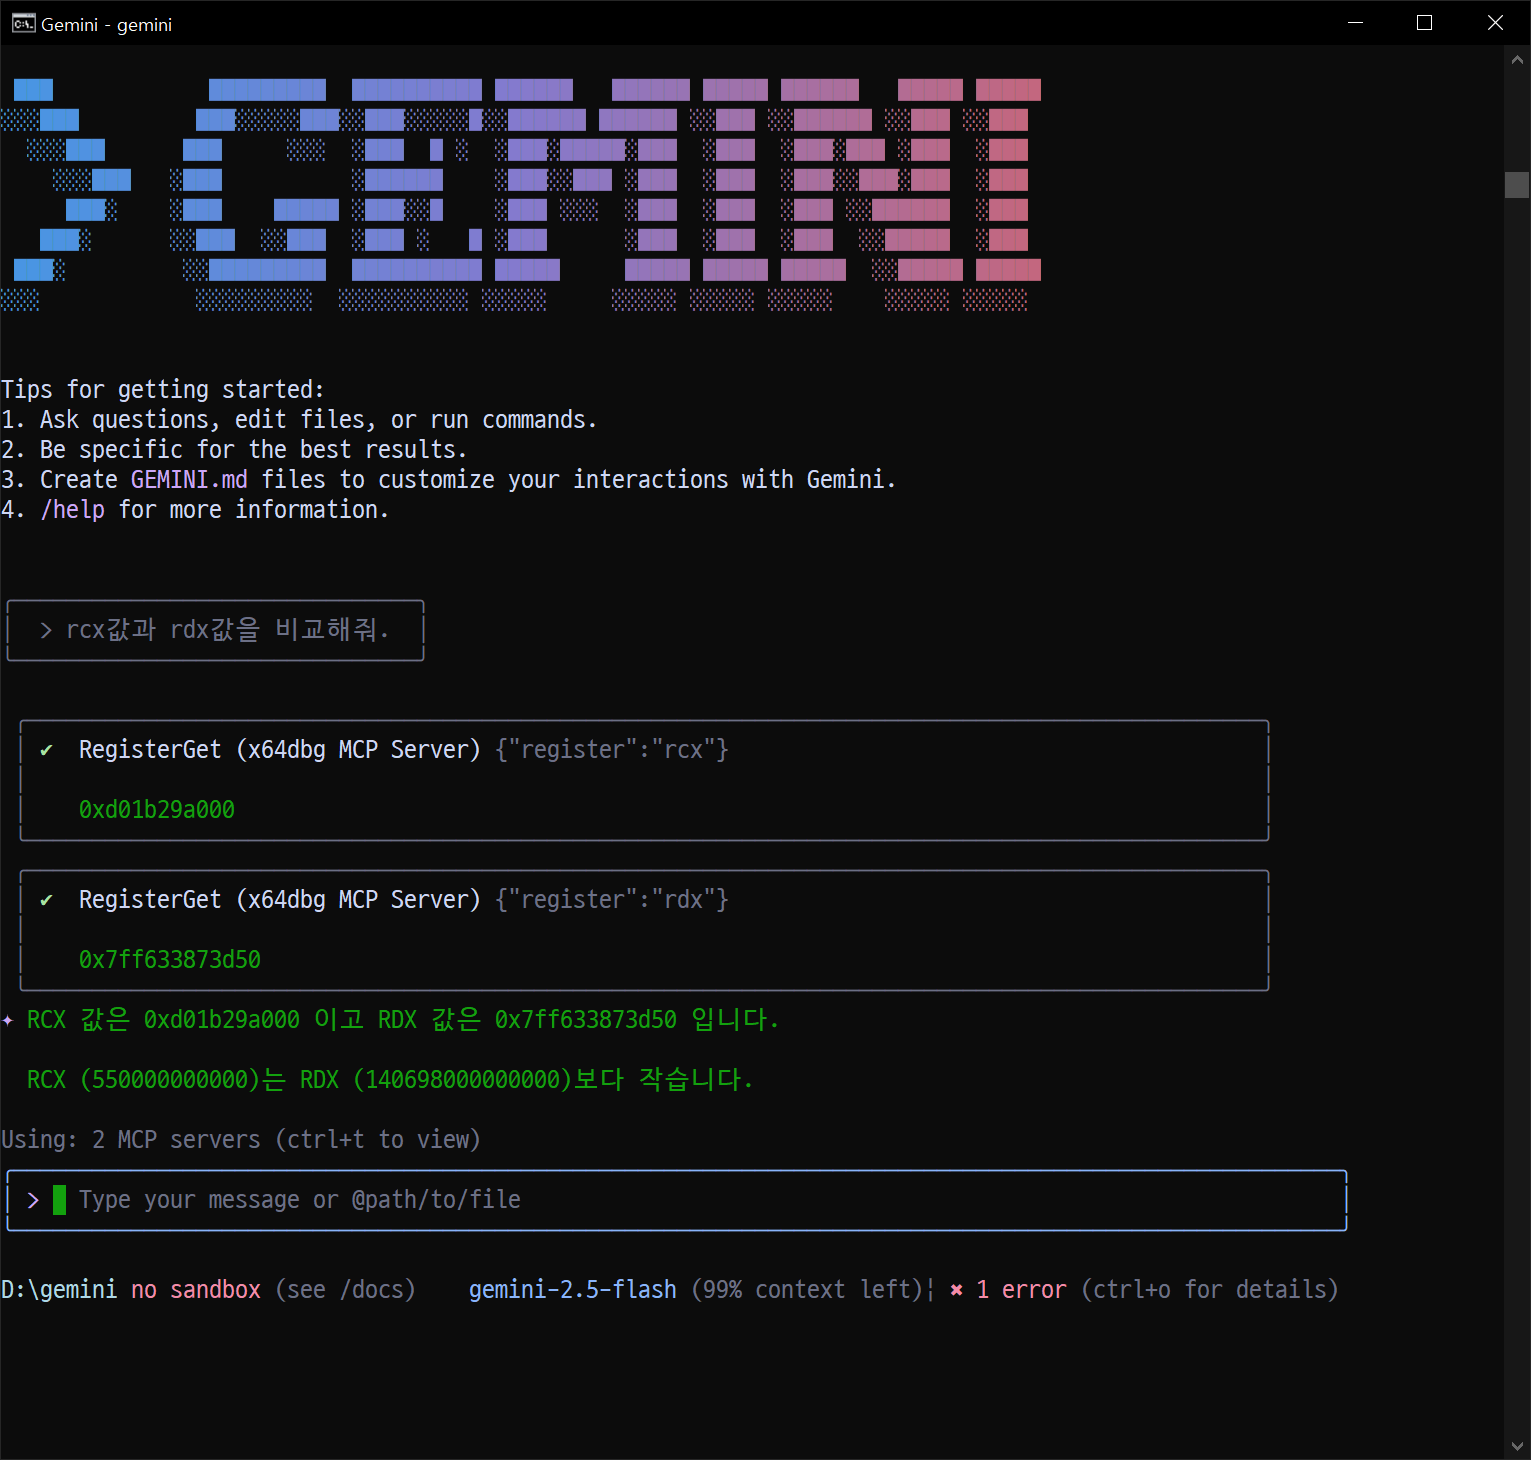Click the console icon in title bar

point(23,23)
